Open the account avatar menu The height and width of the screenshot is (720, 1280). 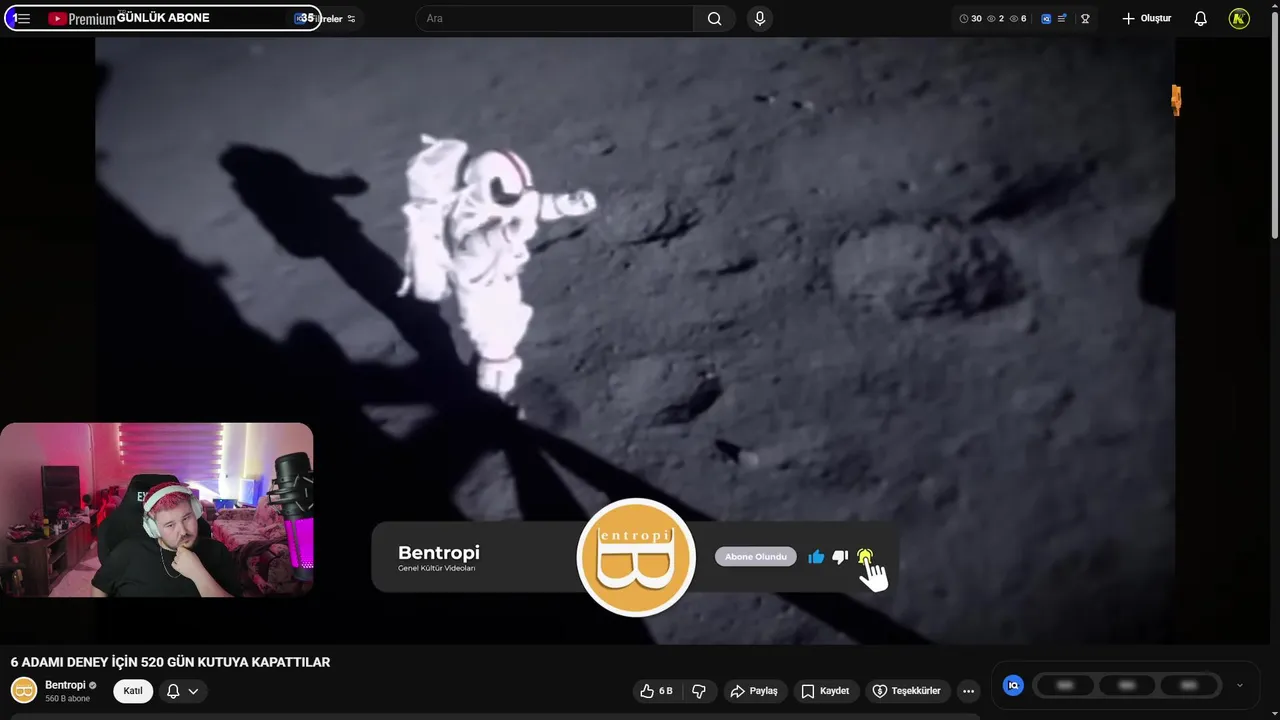(1239, 18)
